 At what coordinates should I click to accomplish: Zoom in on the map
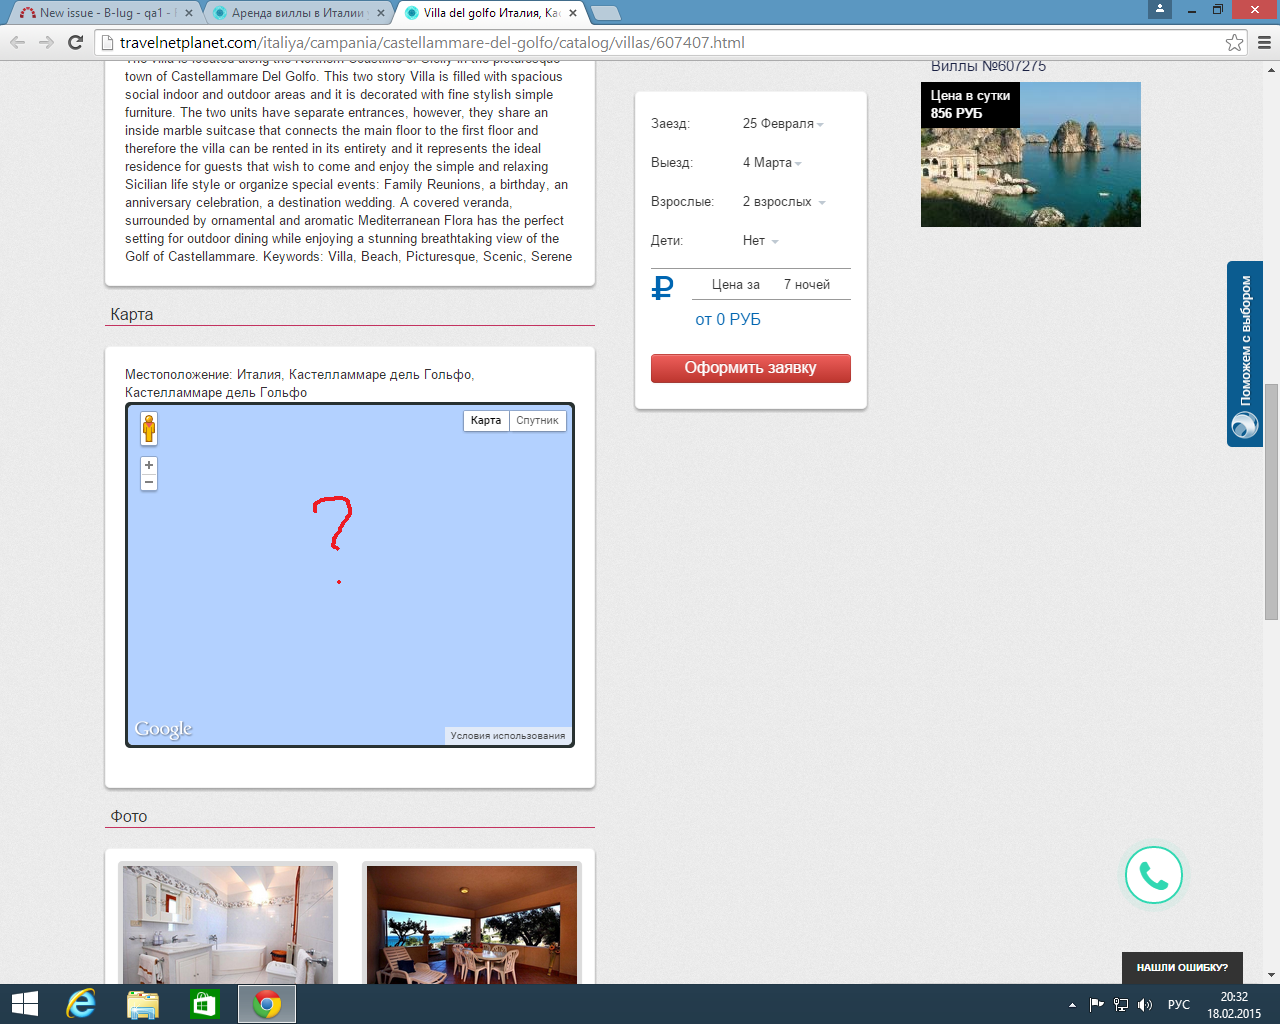tap(149, 465)
